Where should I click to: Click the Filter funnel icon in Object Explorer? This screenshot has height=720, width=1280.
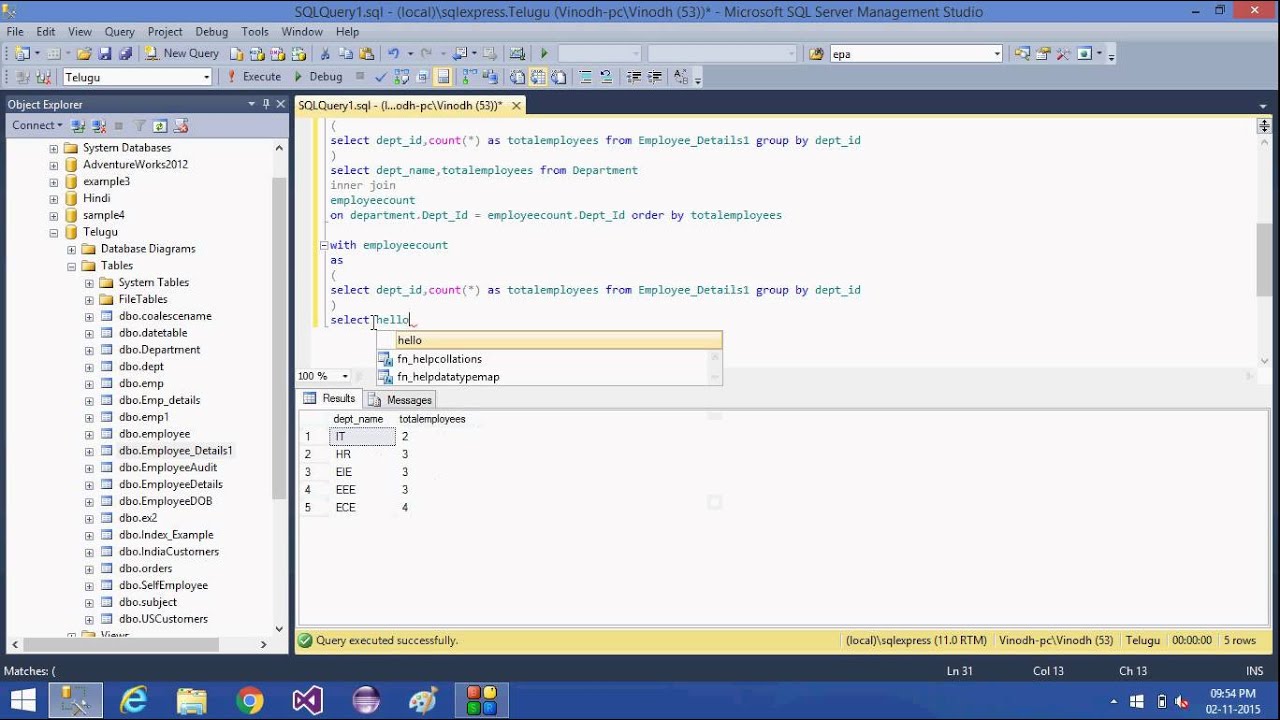pos(140,126)
